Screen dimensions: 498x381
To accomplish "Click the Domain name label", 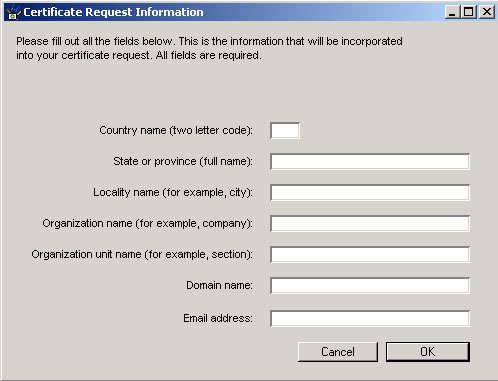I will (x=219, y=285).
